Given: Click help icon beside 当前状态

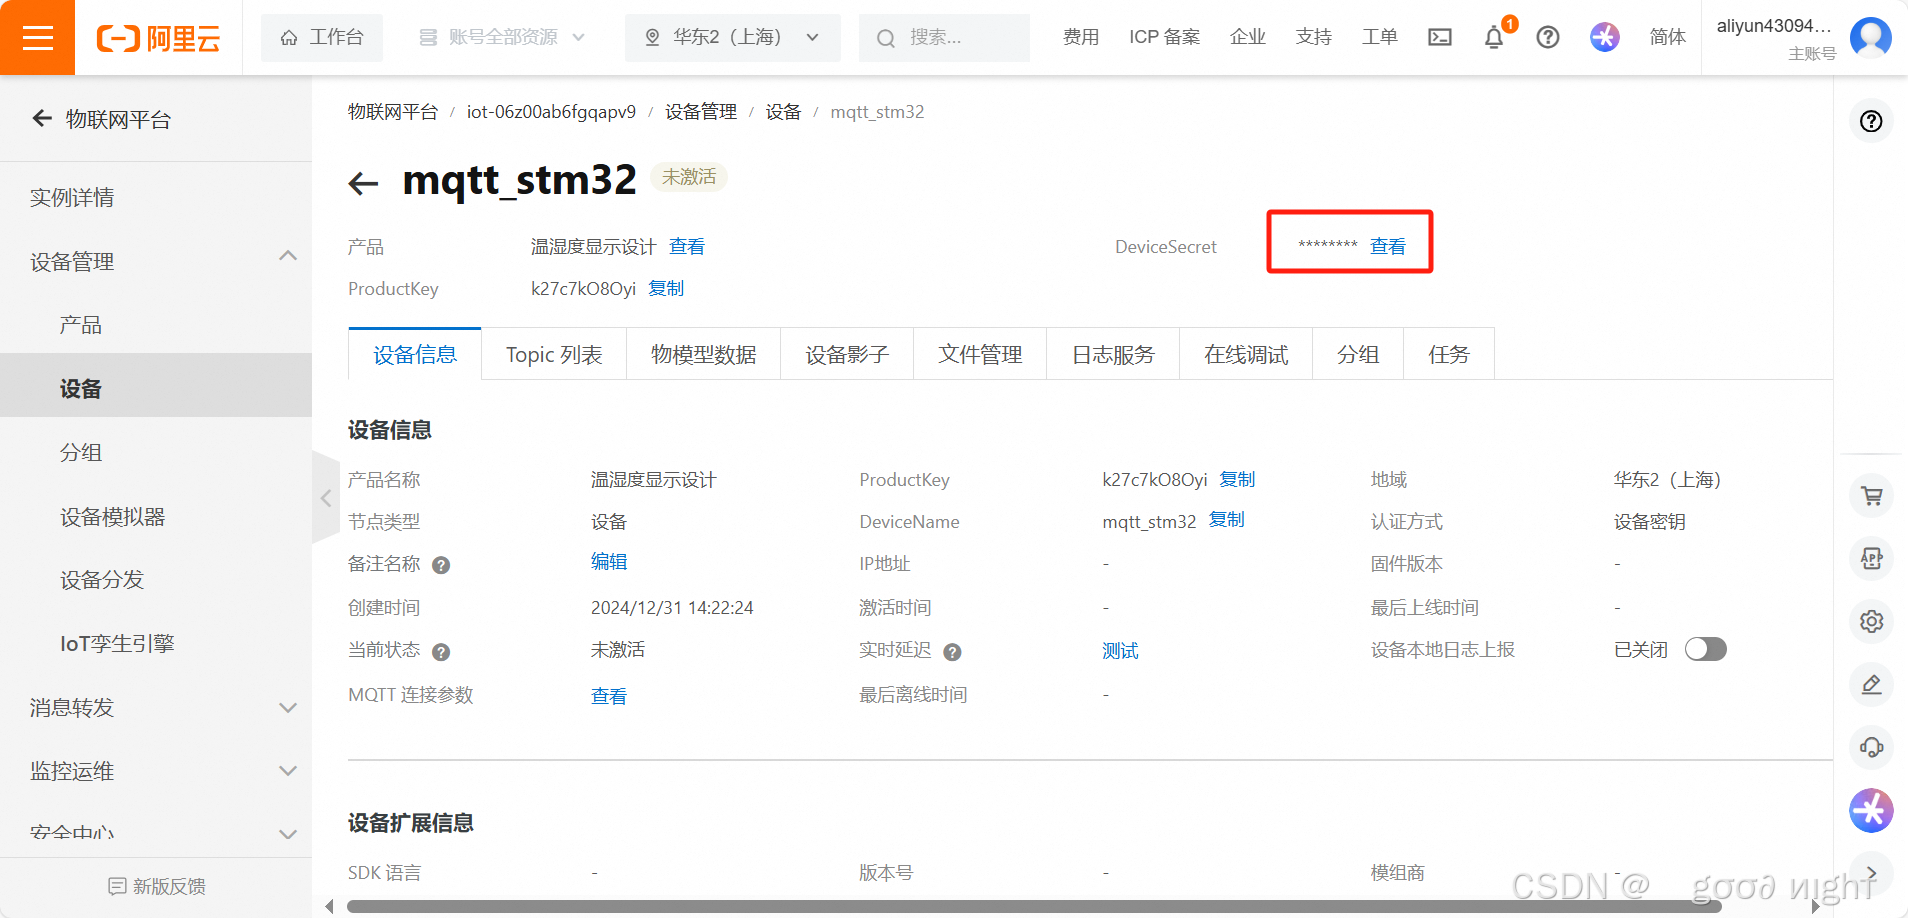Looking at the screenshot, I should tap(441, 652).
